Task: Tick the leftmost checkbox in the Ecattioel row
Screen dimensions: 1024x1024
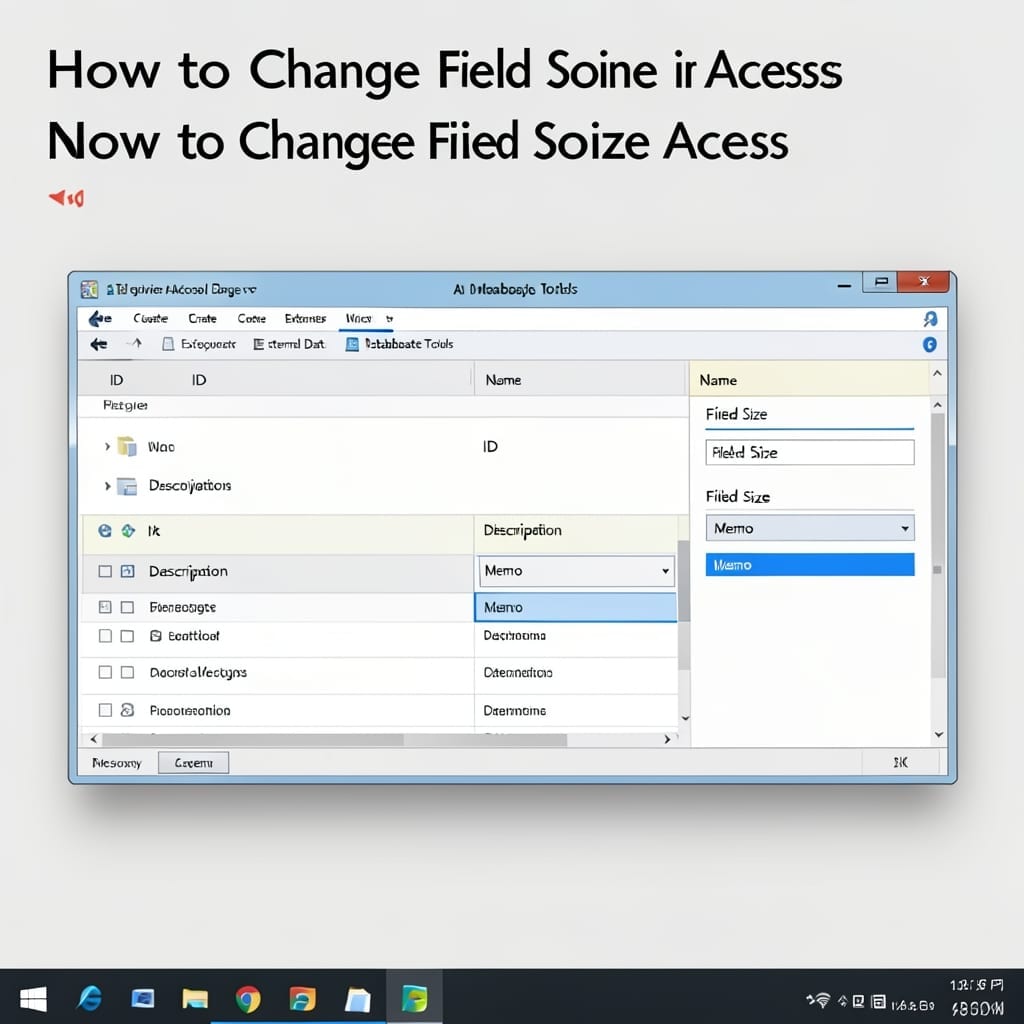Action: [104, 635]
